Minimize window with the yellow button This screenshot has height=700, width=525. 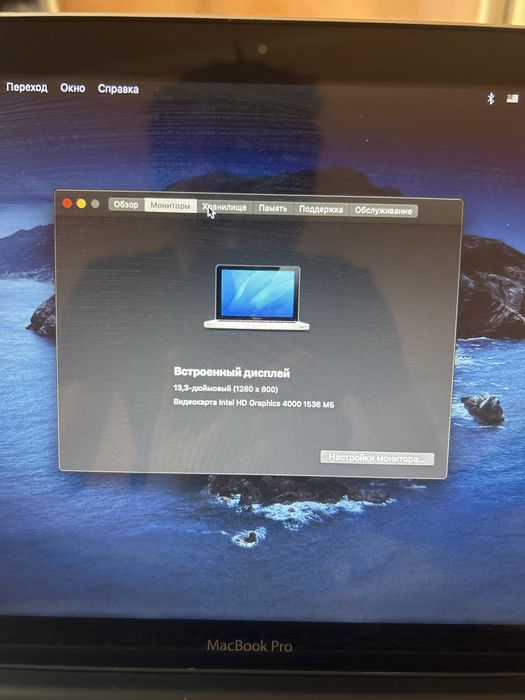[x=81, y=204]
